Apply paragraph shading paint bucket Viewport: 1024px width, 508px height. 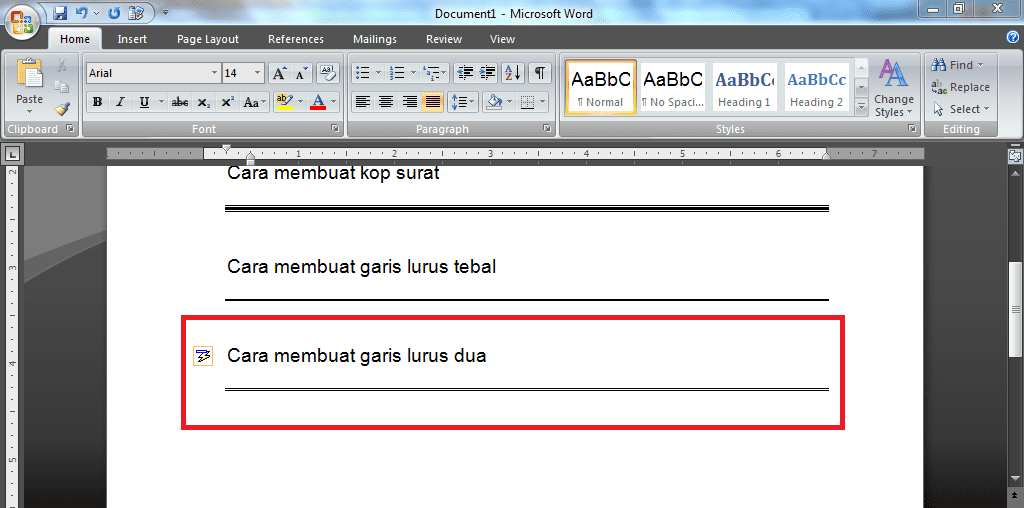[494, 102]
